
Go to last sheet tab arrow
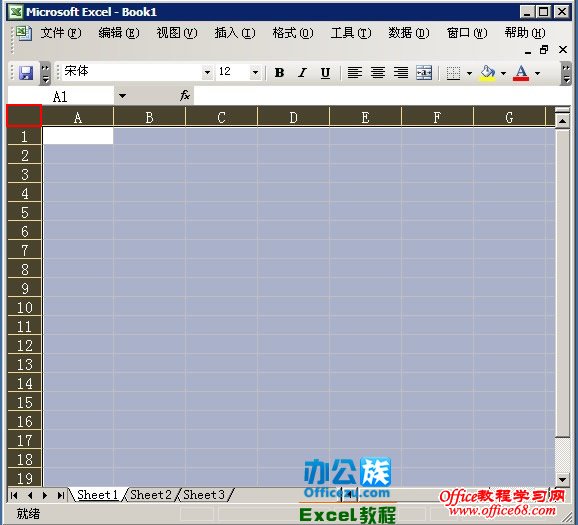pos(61,495)
